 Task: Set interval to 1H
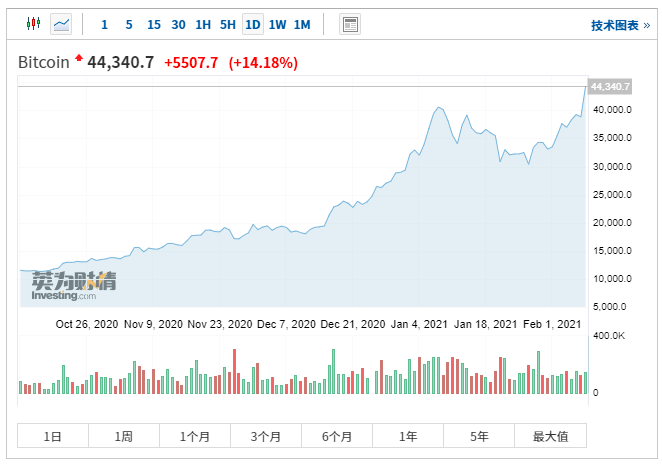coord(203,24)
